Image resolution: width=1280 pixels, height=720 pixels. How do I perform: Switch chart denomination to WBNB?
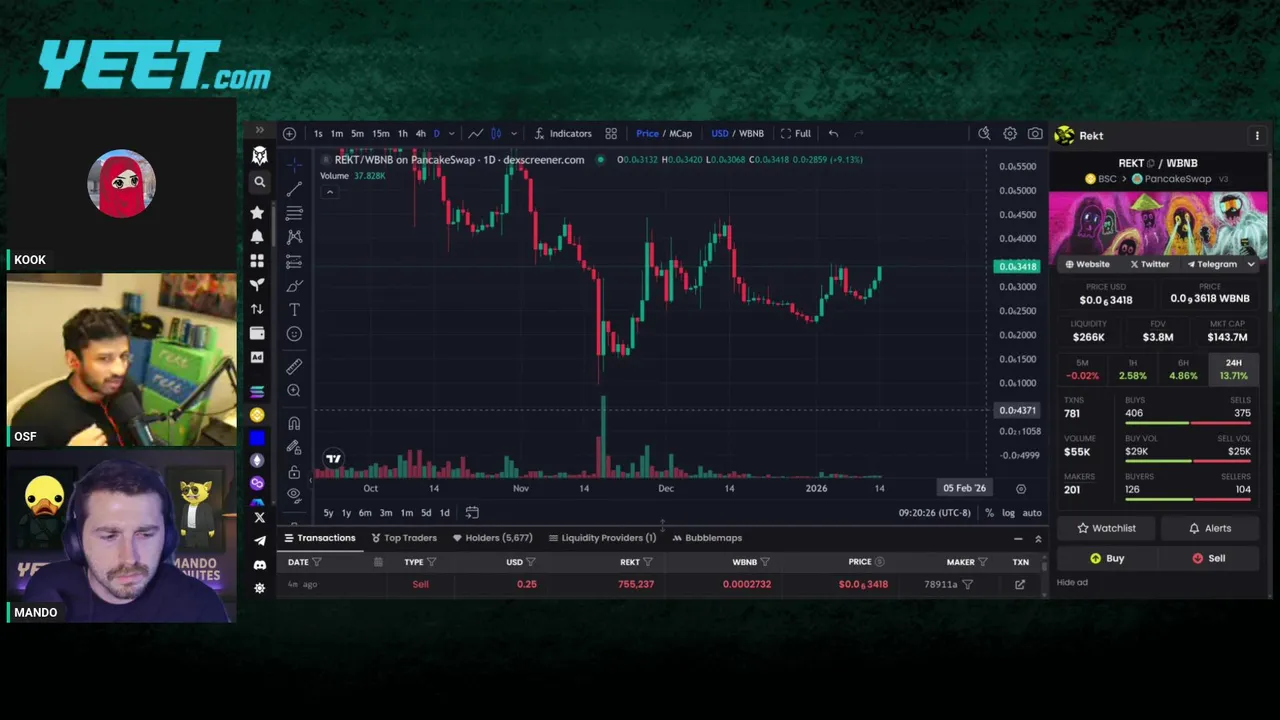751,133
